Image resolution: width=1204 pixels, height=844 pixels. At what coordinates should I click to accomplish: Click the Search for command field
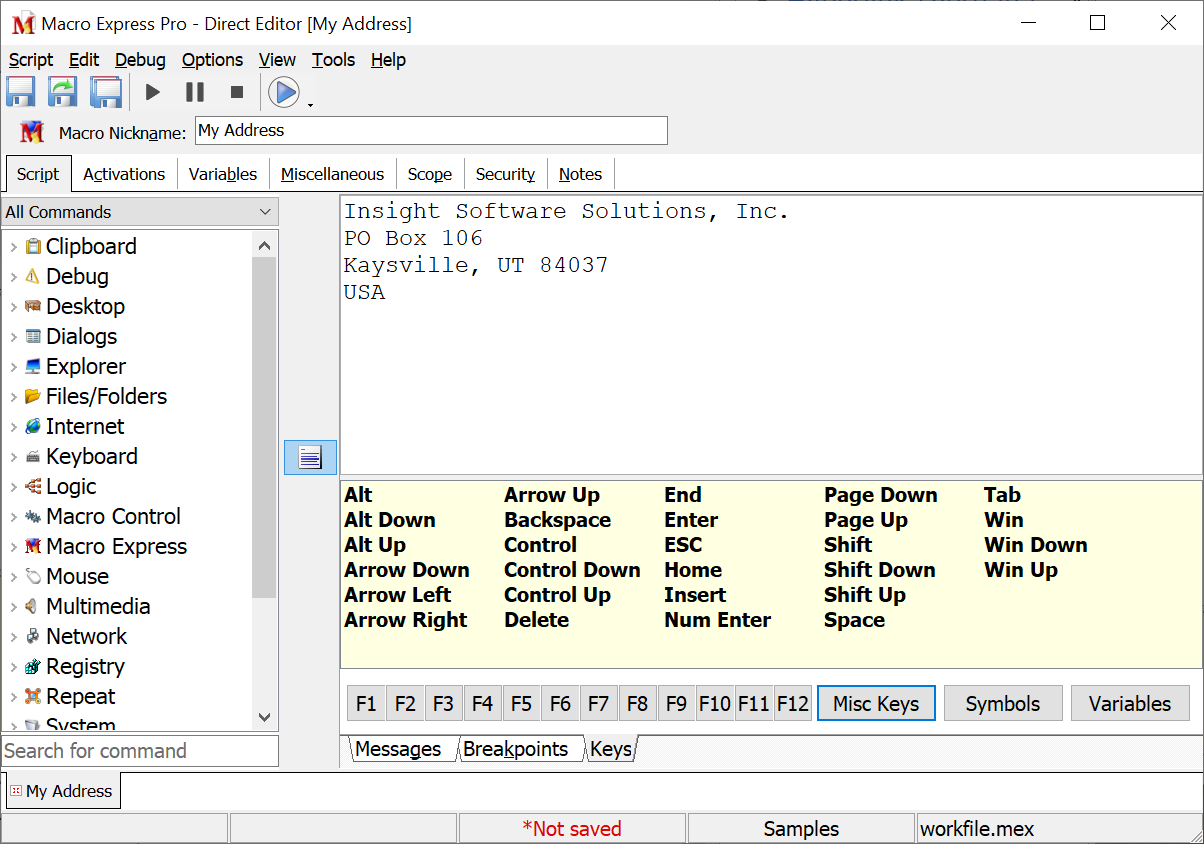coord(139,751)
